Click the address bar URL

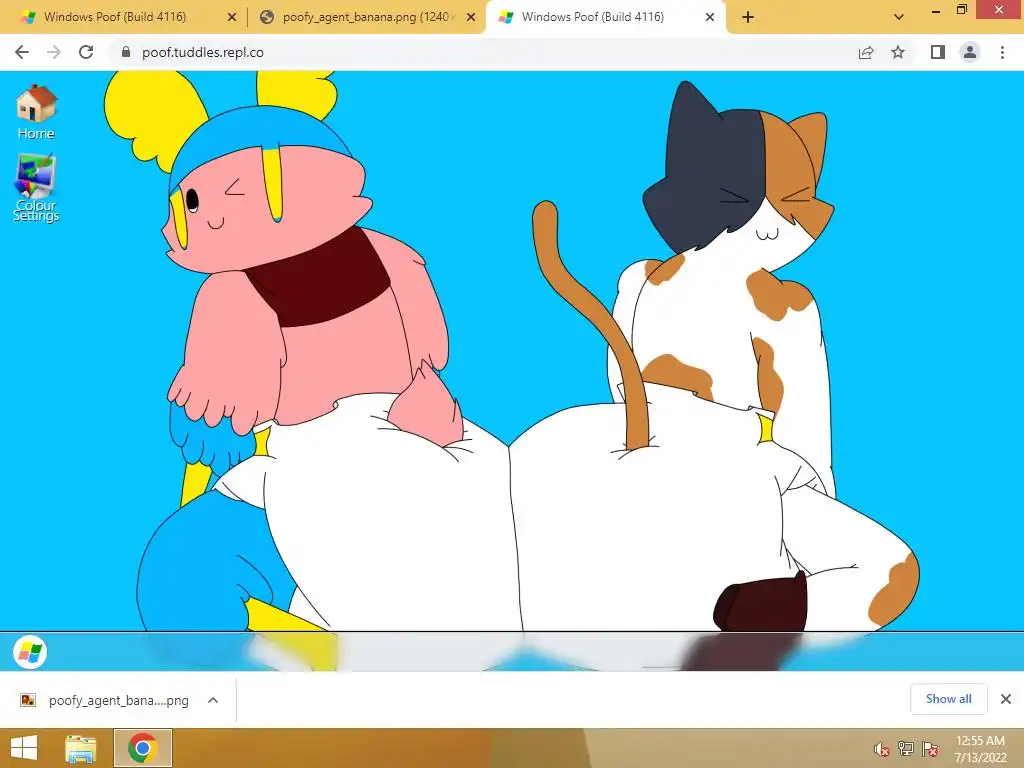pos(203,52)
